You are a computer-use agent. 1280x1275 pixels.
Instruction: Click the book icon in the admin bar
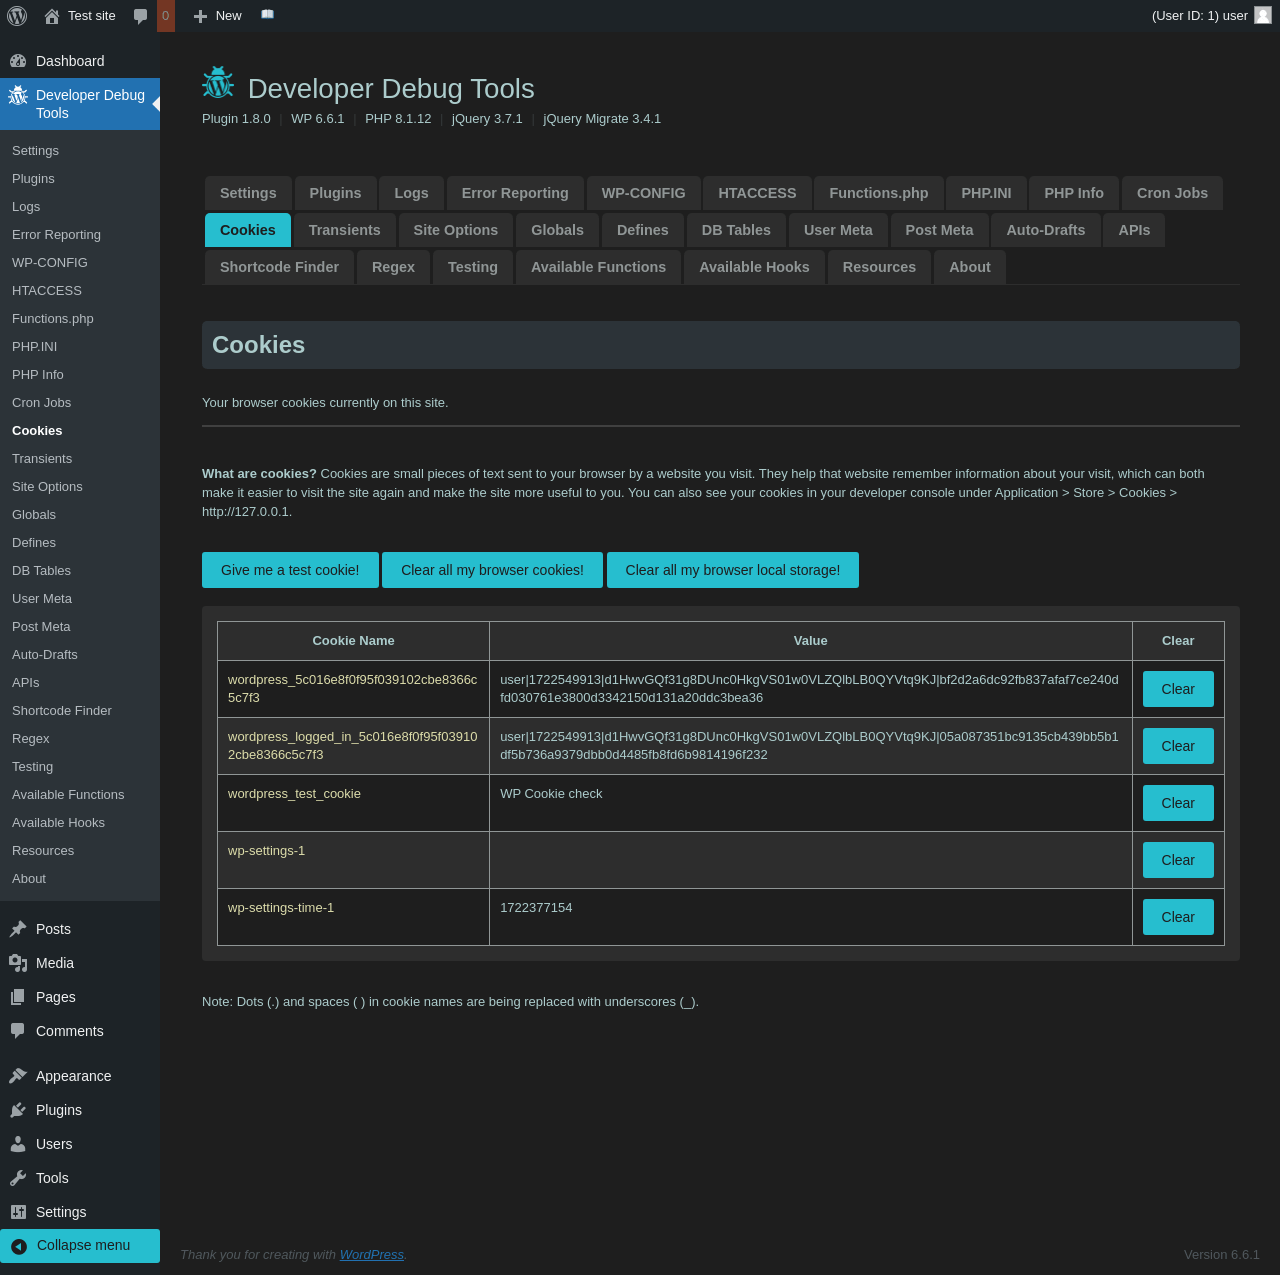[x=267, y=15]
